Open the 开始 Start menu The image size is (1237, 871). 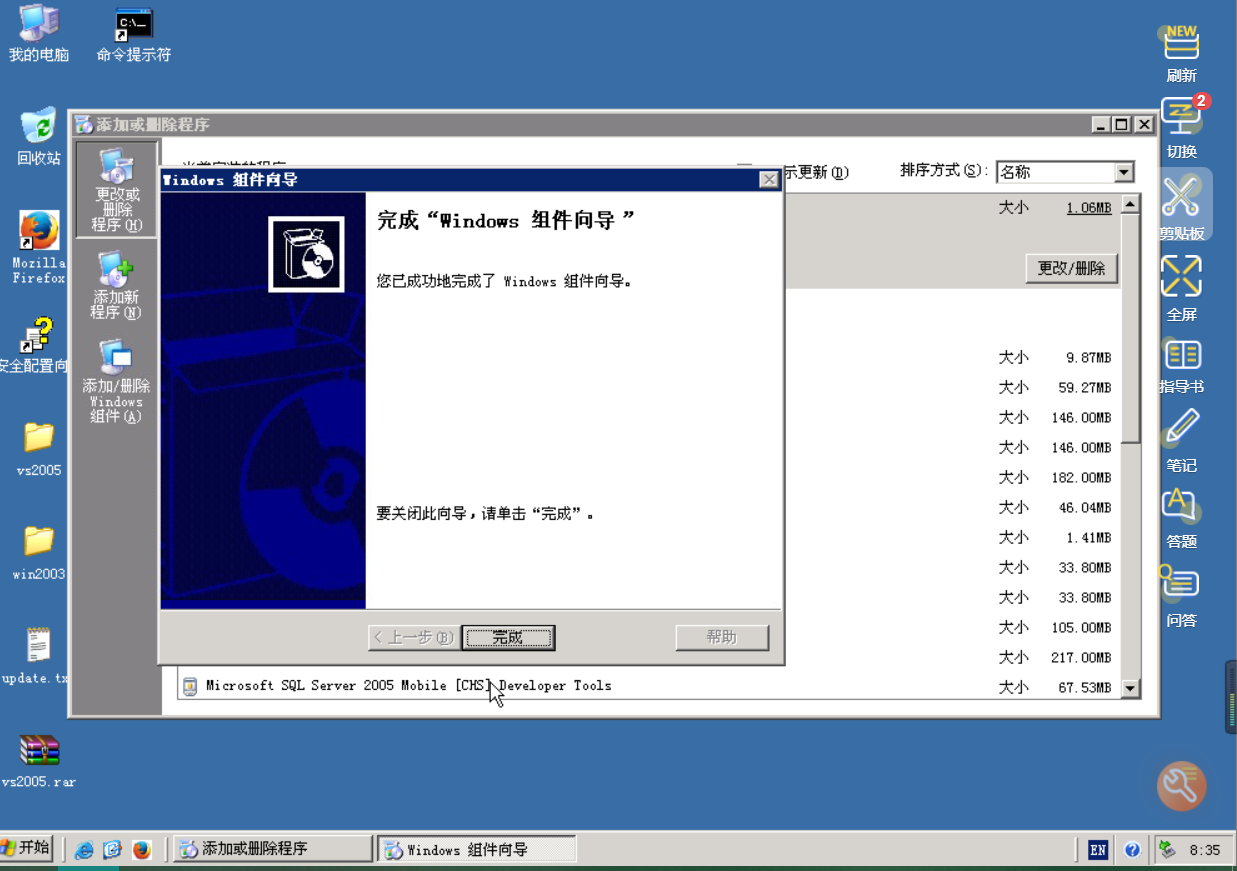coord(25,848)
